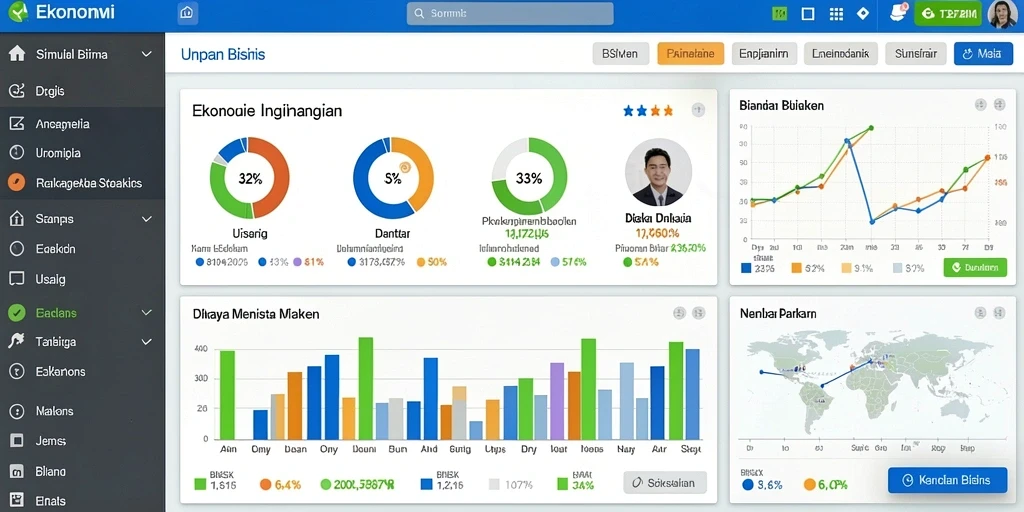This screenshot has height=512, width=1024.
Task: Click the home icon in header
Action: pos(187,12)
